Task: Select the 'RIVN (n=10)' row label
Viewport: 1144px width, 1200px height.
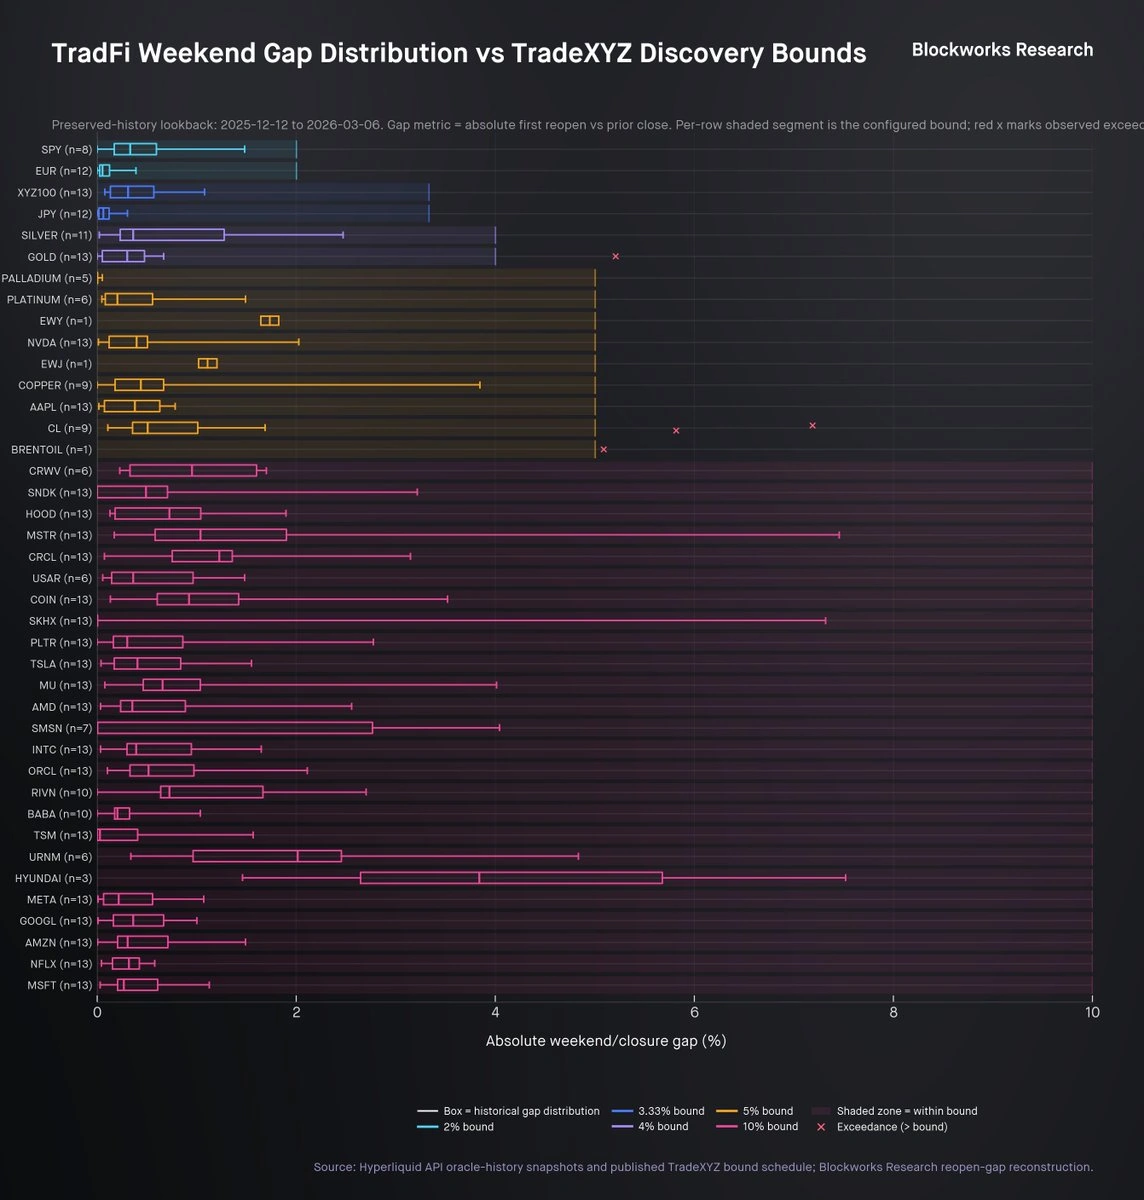Action: click(61, 793)
